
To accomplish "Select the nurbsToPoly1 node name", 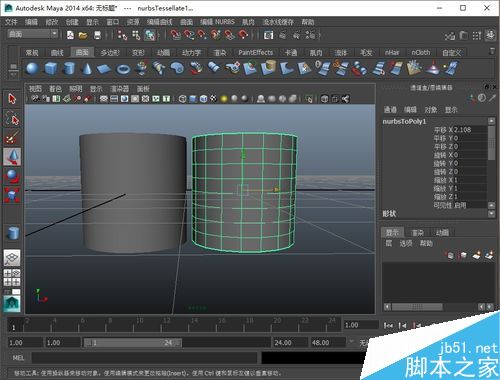I will (x=404, y=121).
